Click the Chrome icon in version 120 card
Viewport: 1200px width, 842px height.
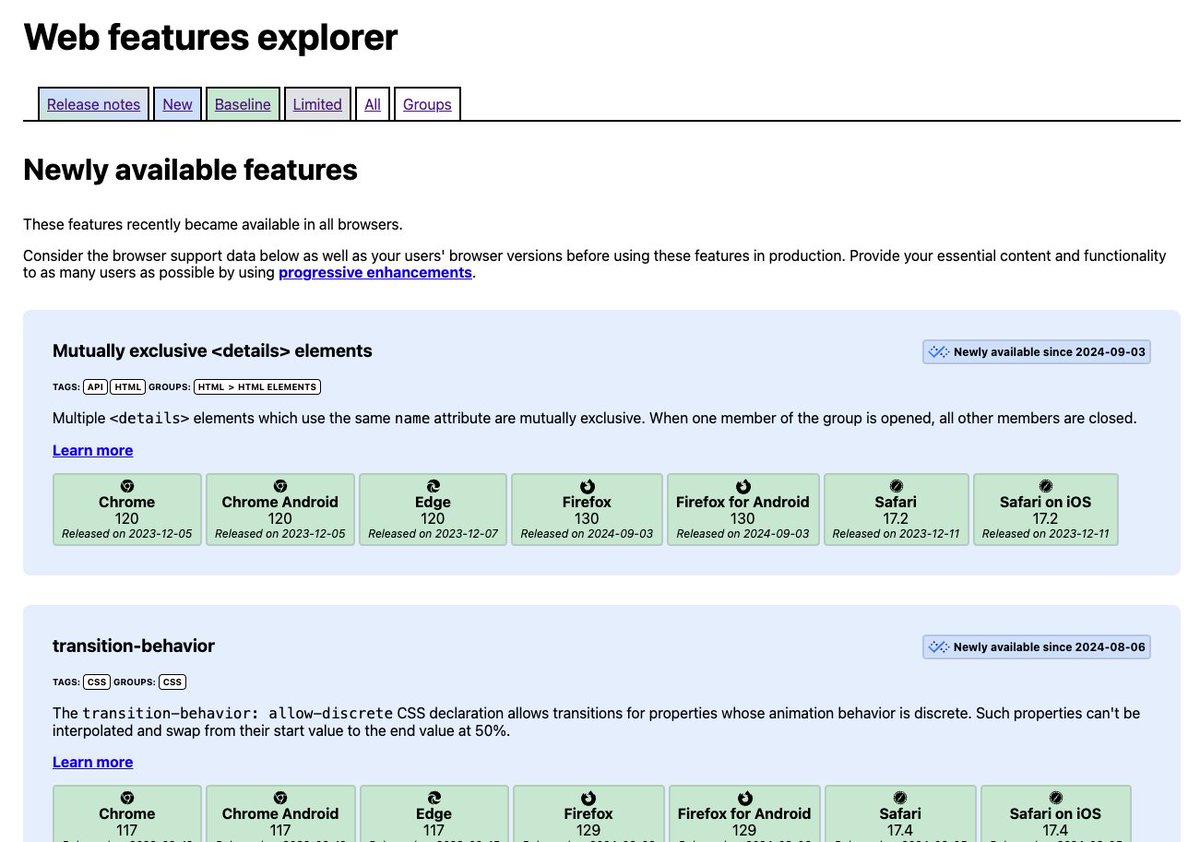[127, 486]
